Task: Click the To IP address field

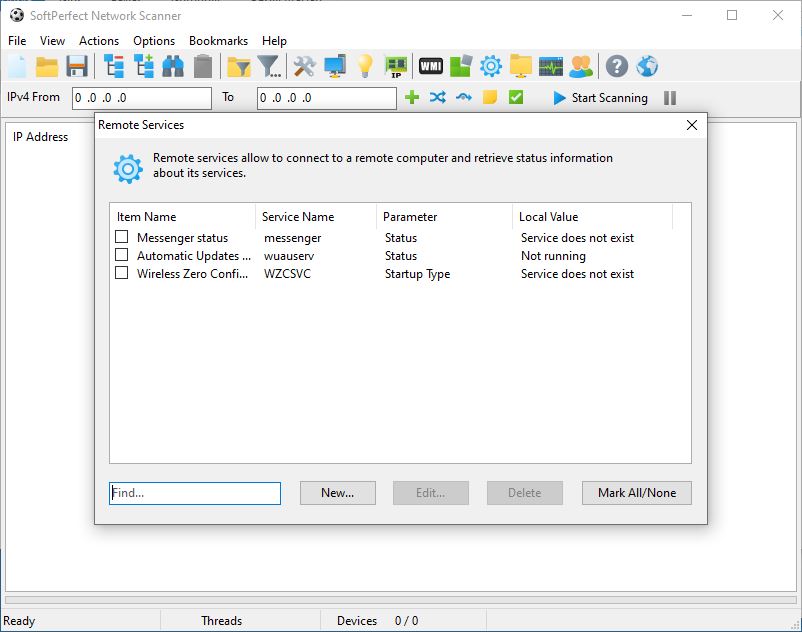Action: pyautogui.click(x=327, y=98)
